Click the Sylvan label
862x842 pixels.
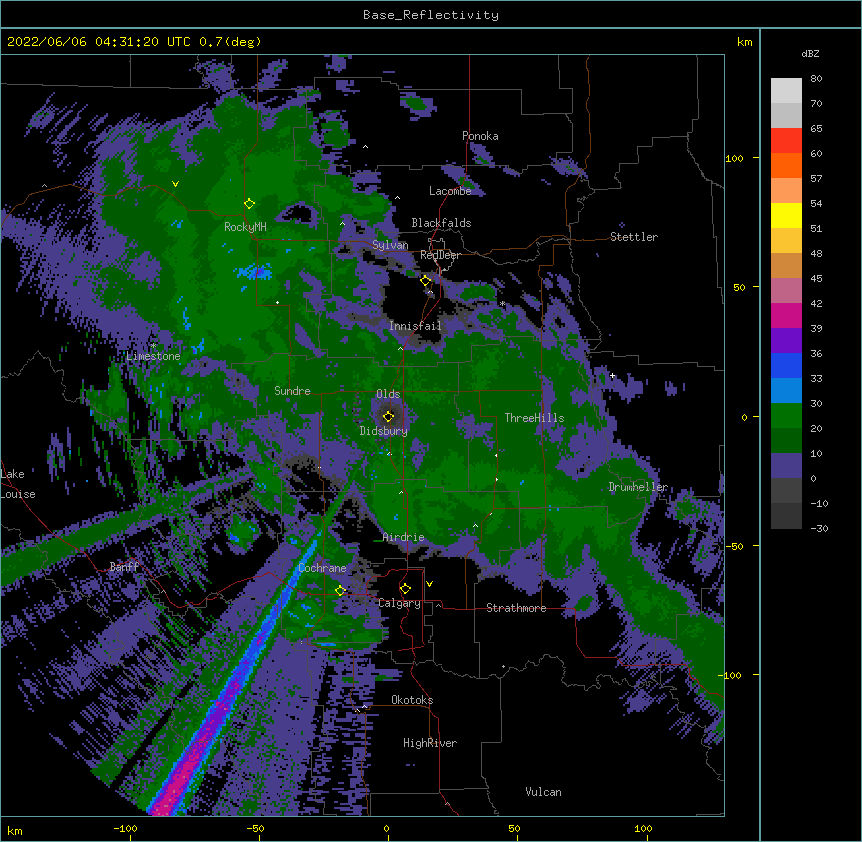coord(390,245)
